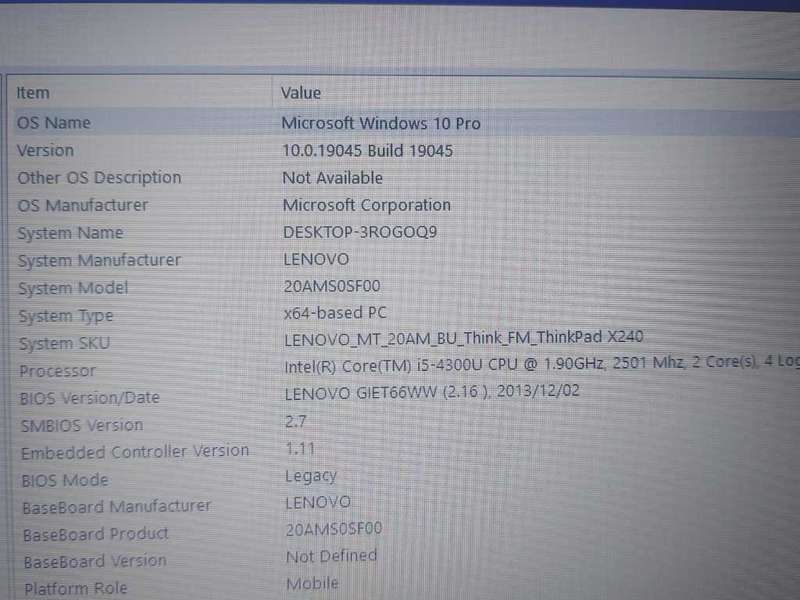Select BIOS Mode row label

click(65, 481)
